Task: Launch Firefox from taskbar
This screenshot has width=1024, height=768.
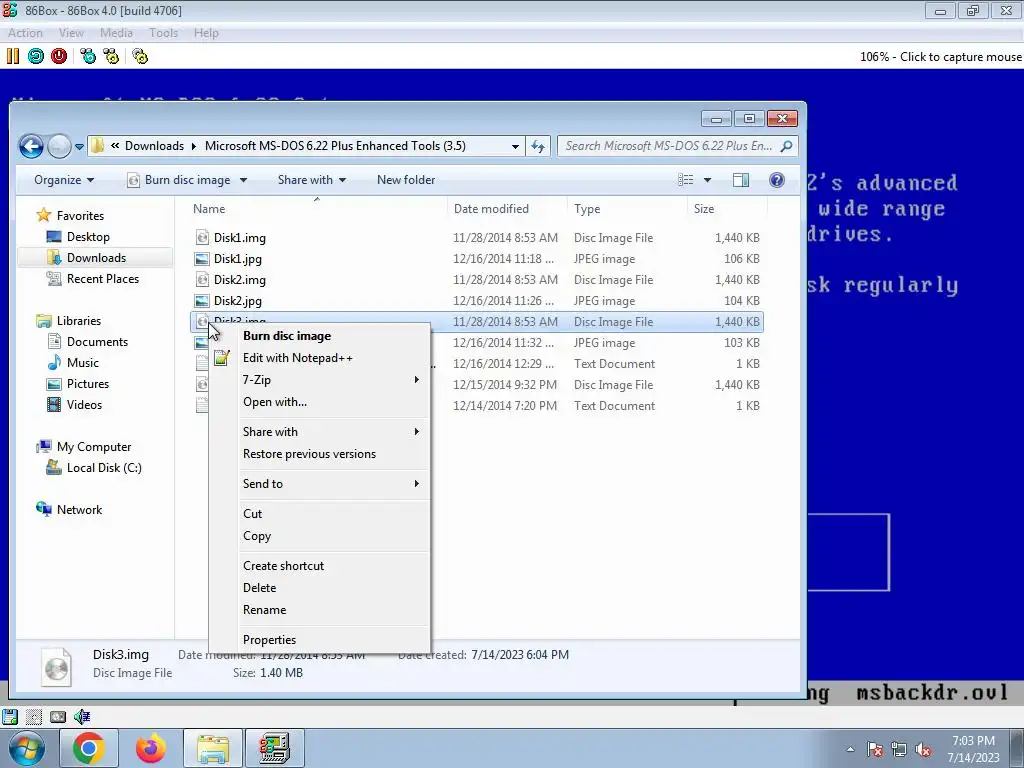Action: [x=151, y=748]
